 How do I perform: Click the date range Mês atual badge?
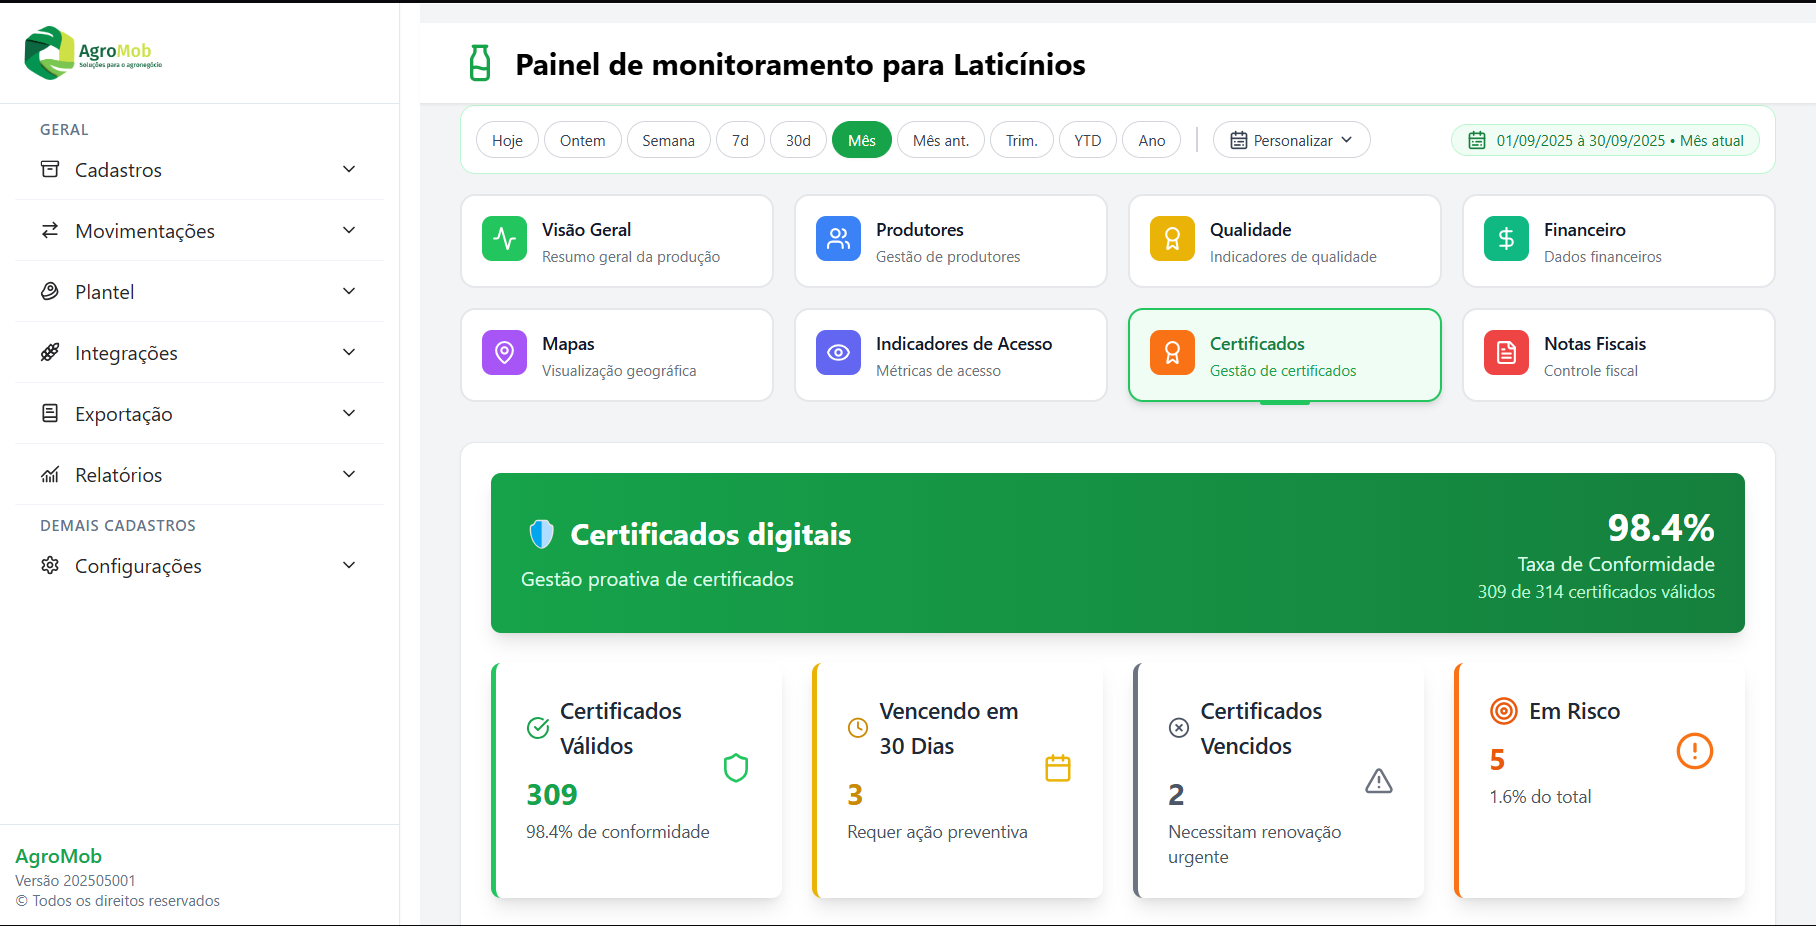point(1605,140)
